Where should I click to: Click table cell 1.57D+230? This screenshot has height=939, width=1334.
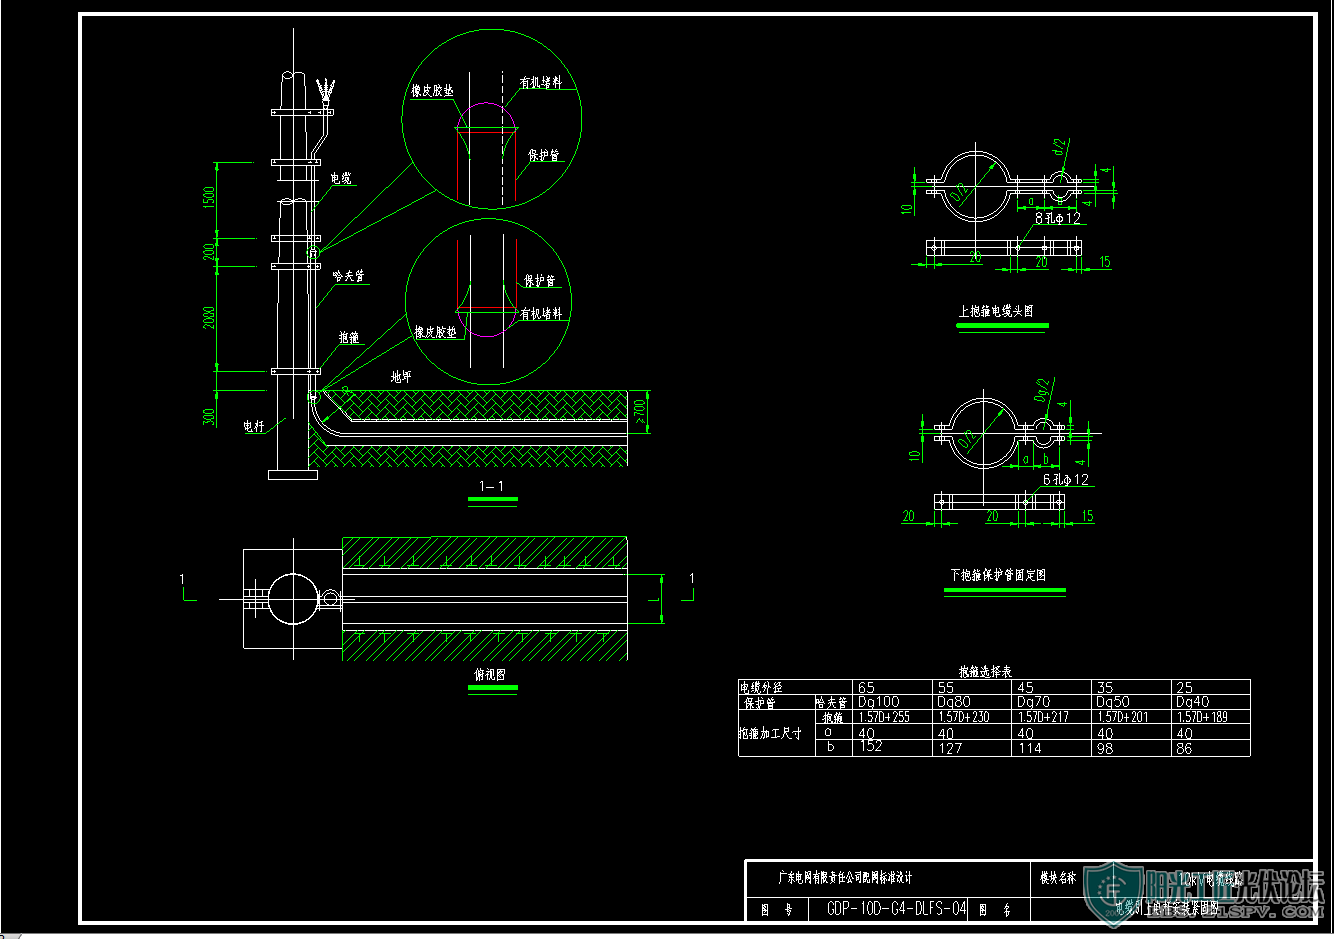(963, 717)
